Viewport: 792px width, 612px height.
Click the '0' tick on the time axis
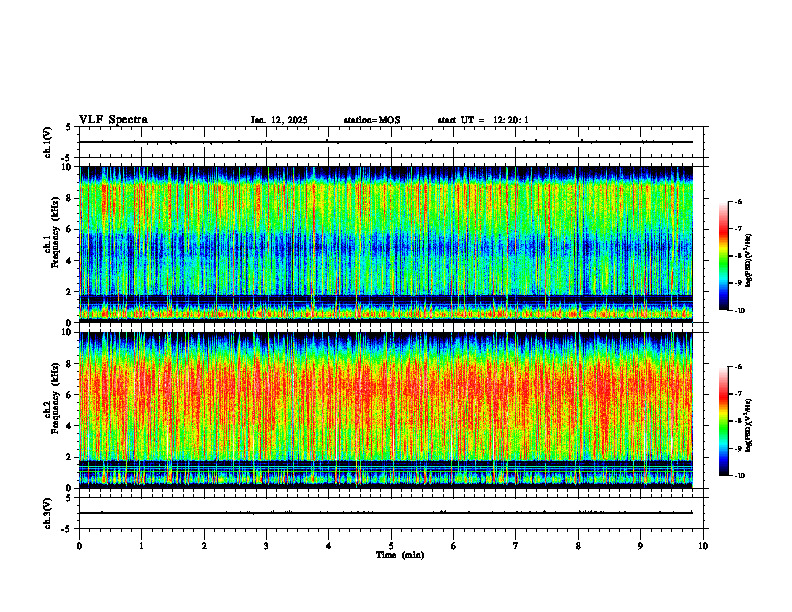point(79,546)
